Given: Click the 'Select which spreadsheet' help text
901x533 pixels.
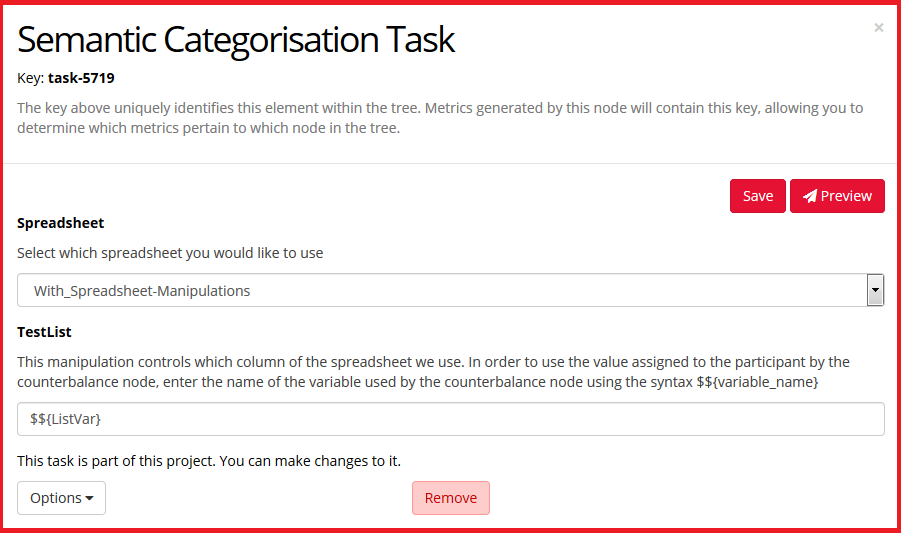Looking at the screenshot, I should pyautogui.click(x=170, y=253).
